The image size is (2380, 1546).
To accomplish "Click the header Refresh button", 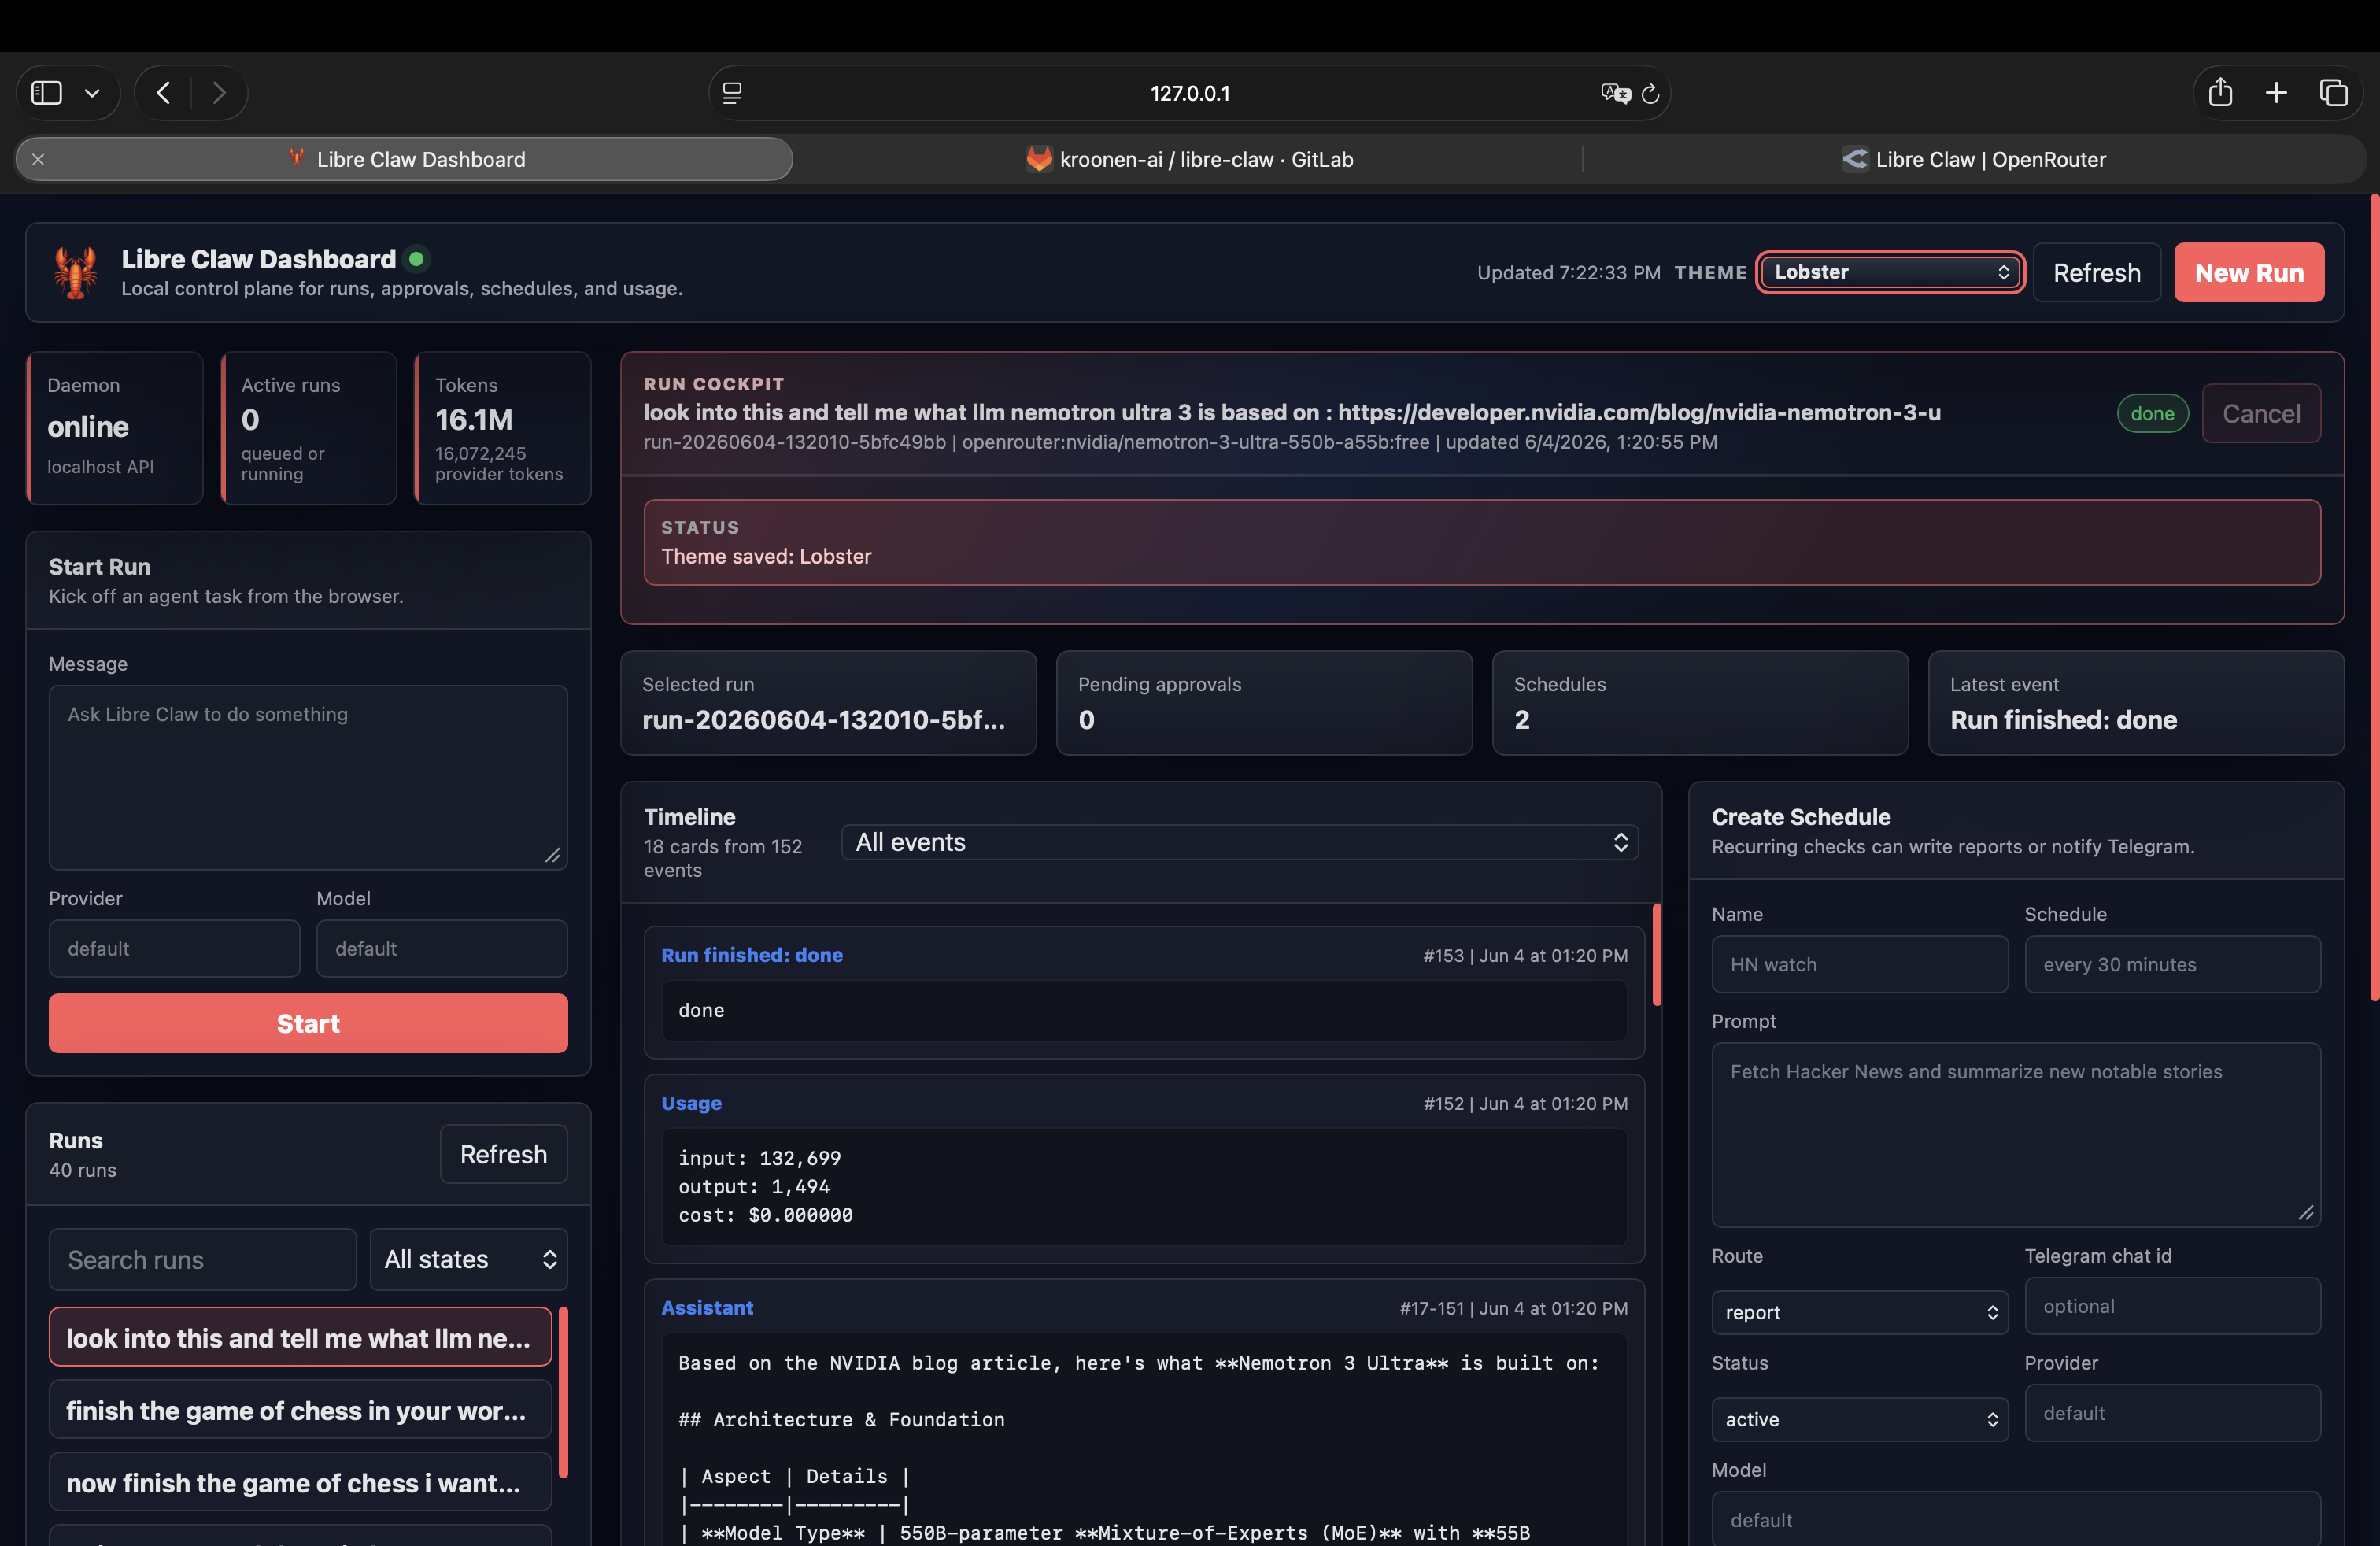I will 2096,272.
